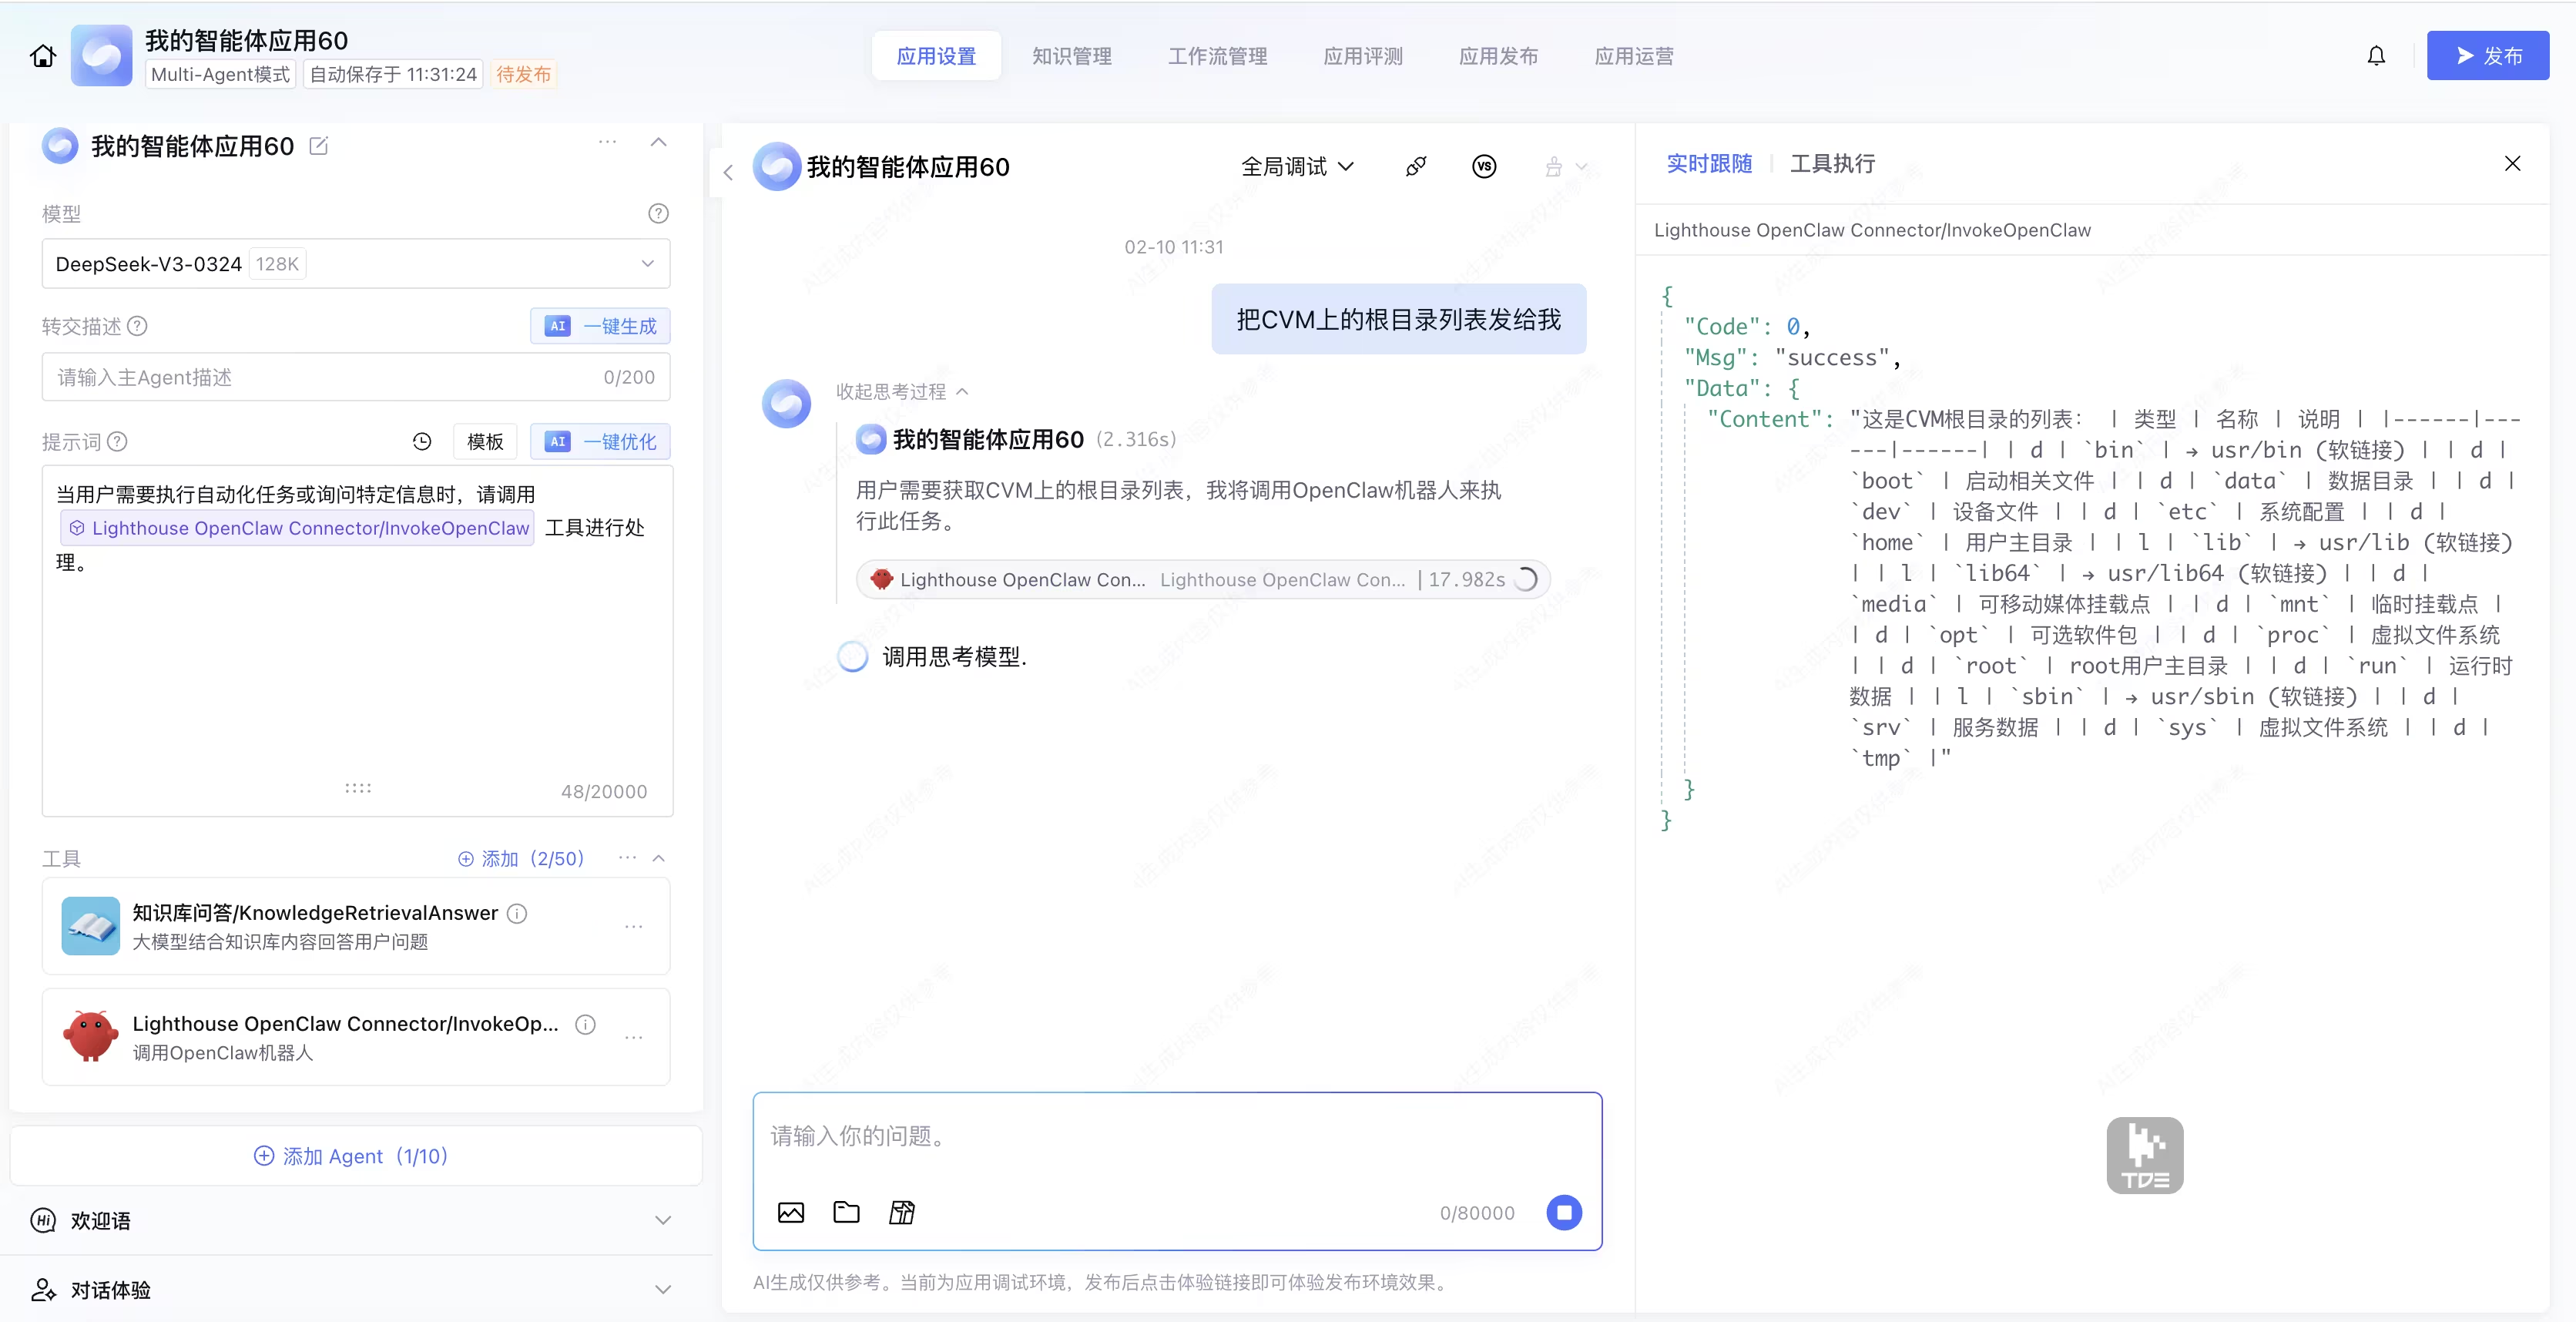Click the edit icon beside app name
The image size is (2576, 1322).
[319, 146]
